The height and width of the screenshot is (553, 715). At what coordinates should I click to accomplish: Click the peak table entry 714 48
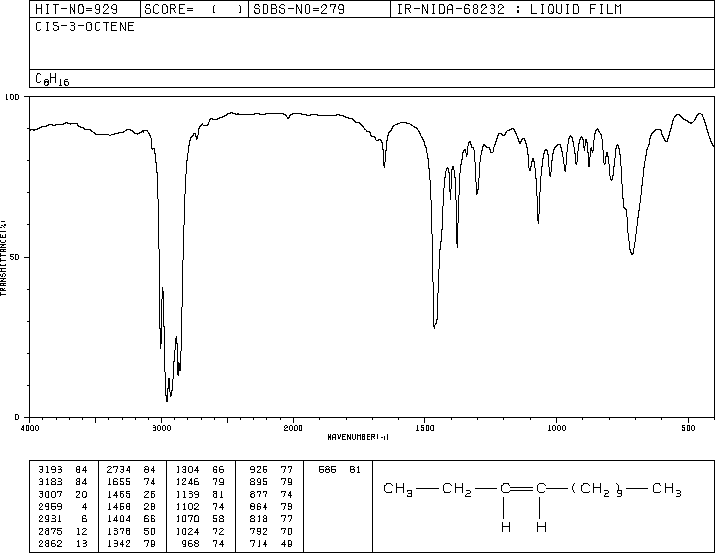pos(271,544)
